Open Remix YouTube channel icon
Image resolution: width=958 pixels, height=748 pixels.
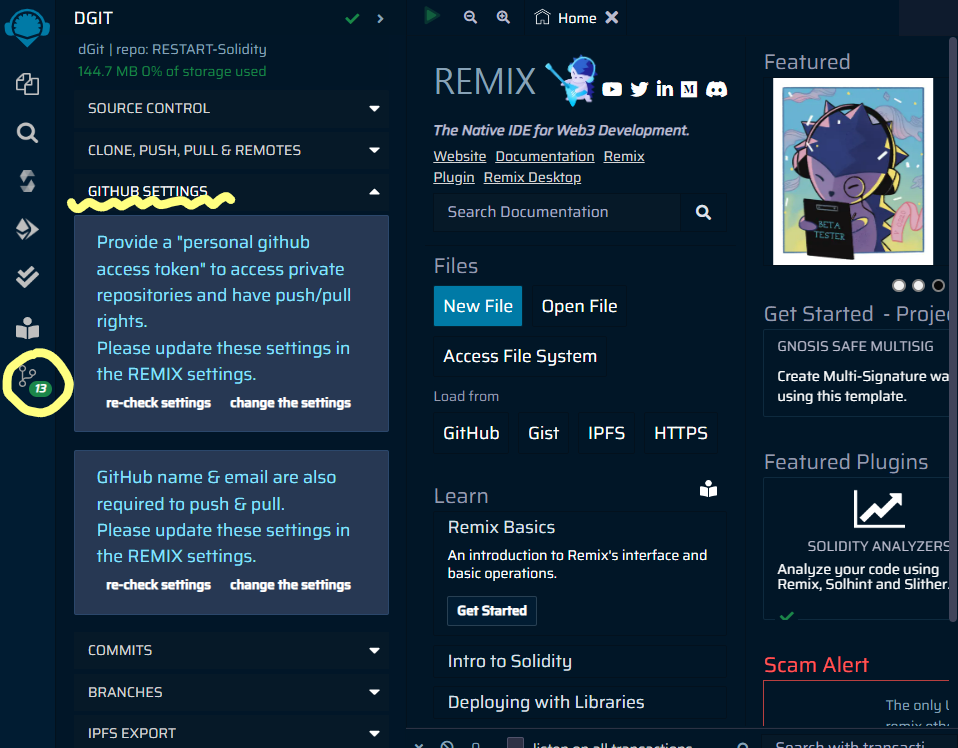(612, 90)
